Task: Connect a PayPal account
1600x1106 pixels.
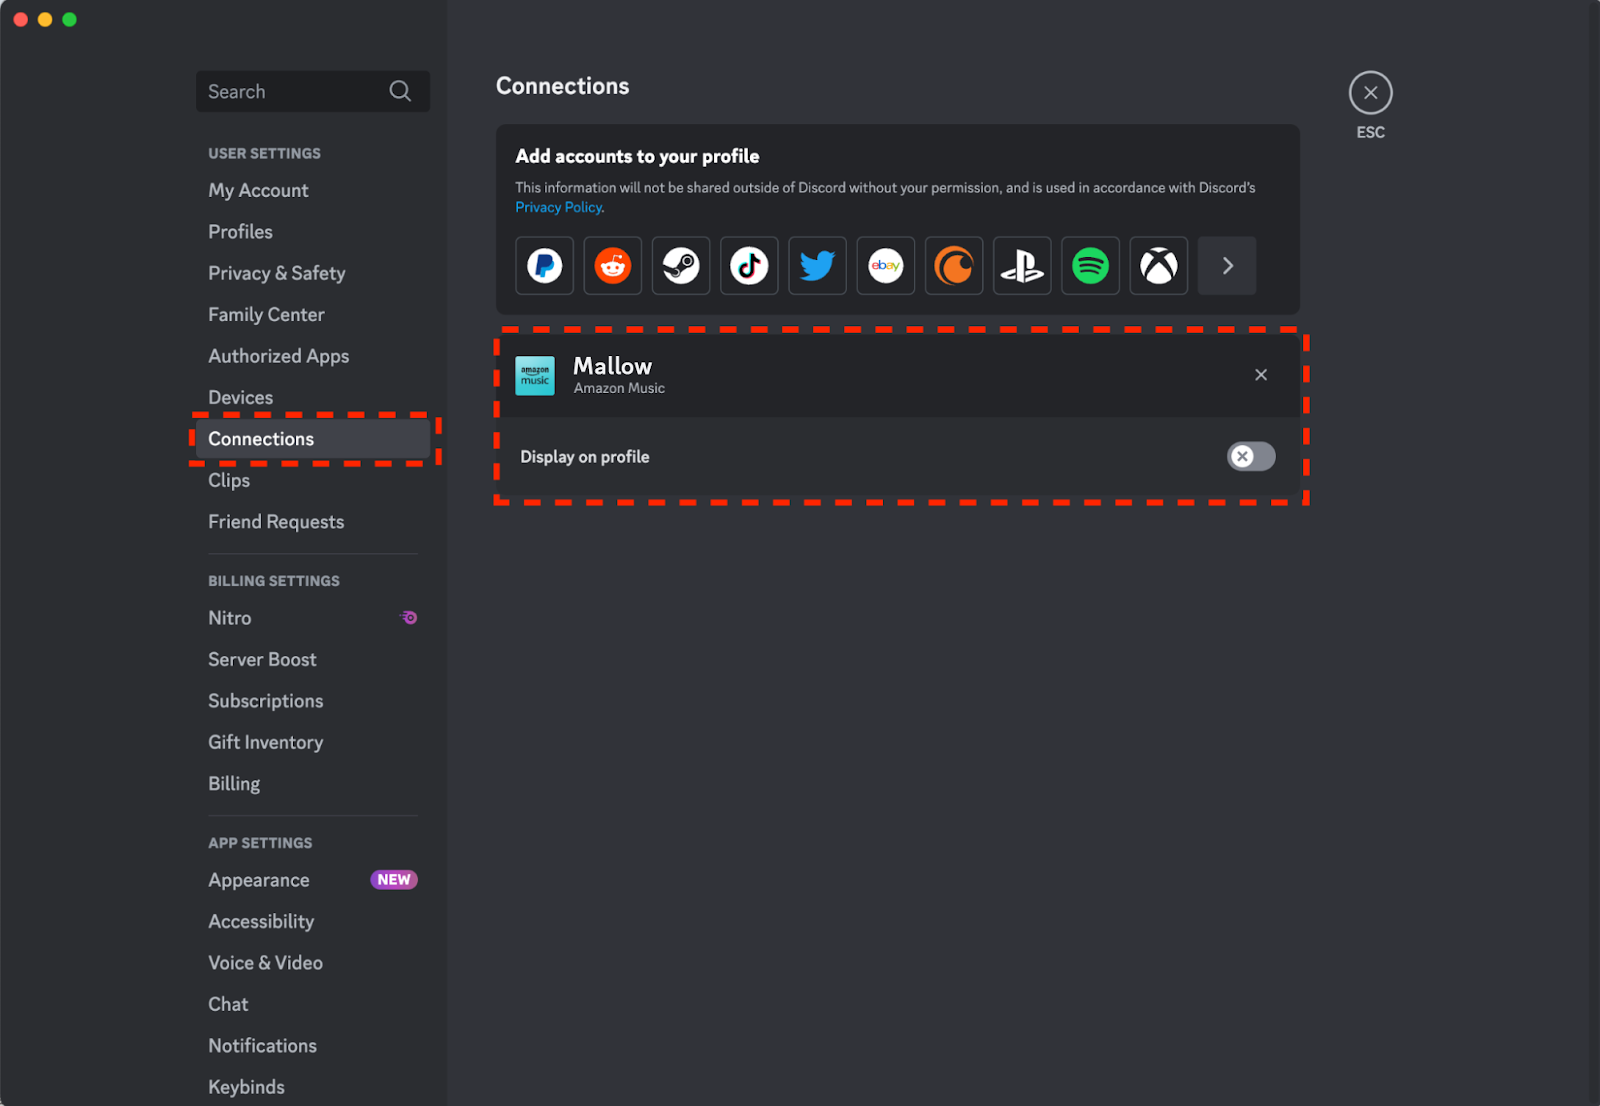Action: point(544,266)
